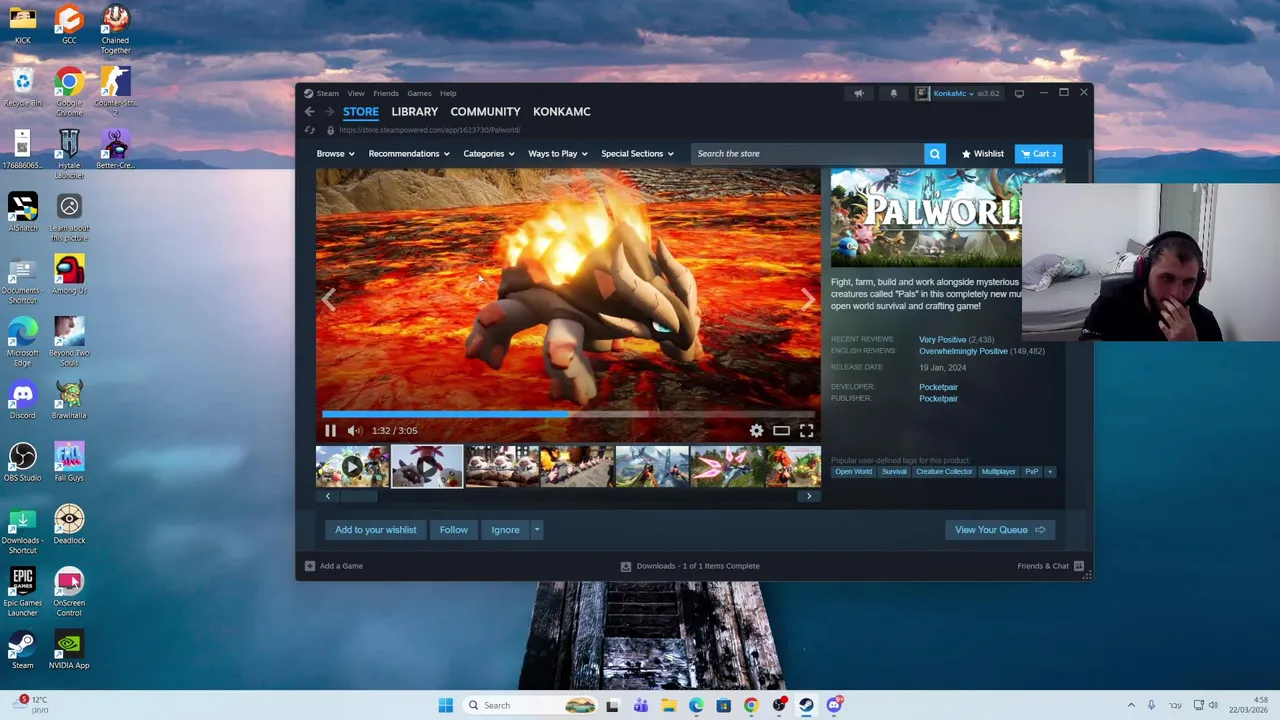This screenshot has width=1280, height=720.
Task: Select the first trailer thumbnail
Action: coord(352,467)
